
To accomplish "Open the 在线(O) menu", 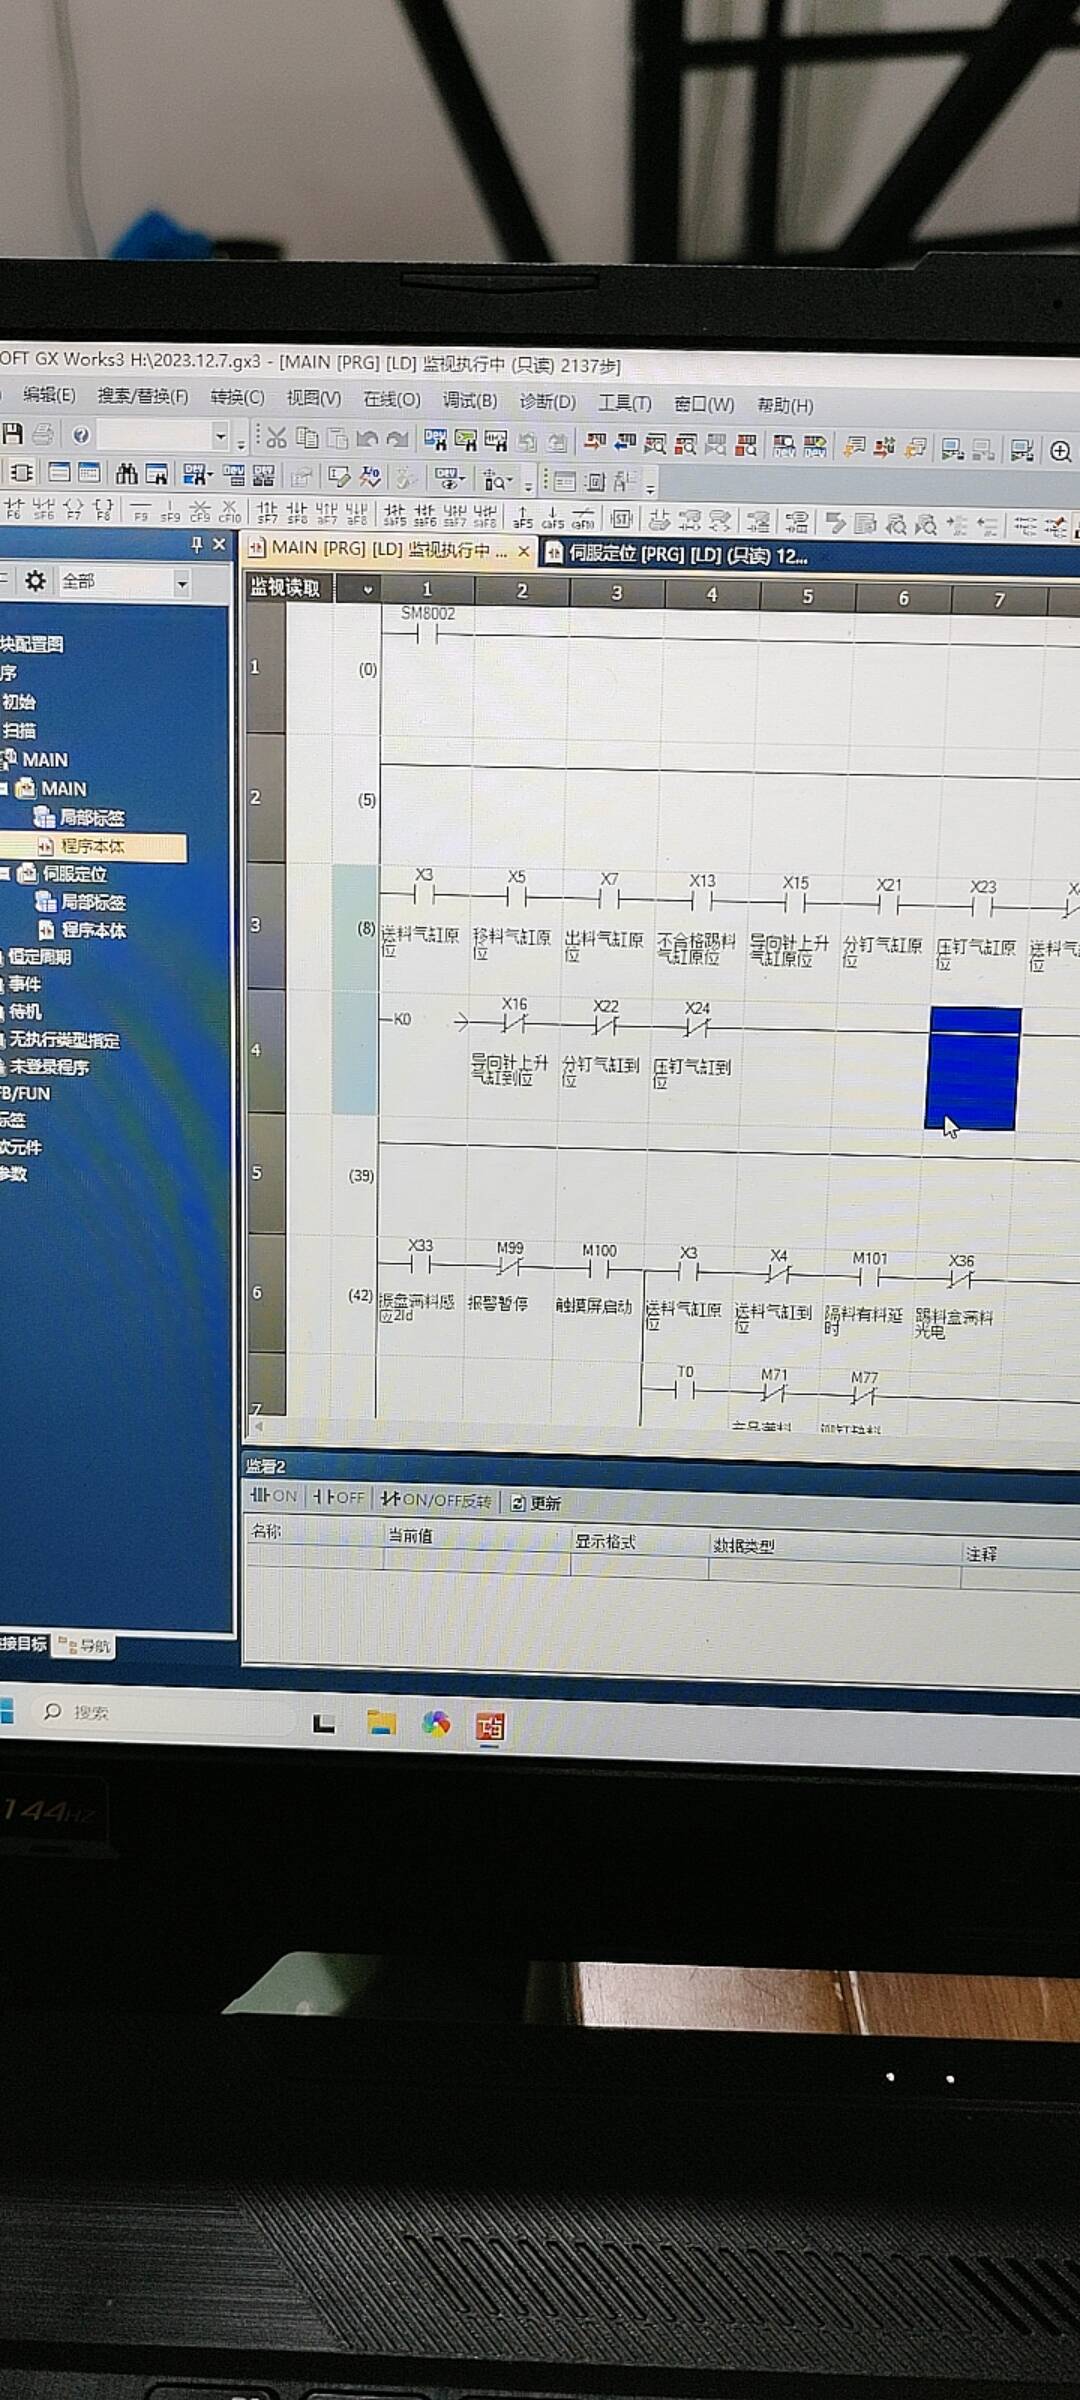I will pos(391,399).
